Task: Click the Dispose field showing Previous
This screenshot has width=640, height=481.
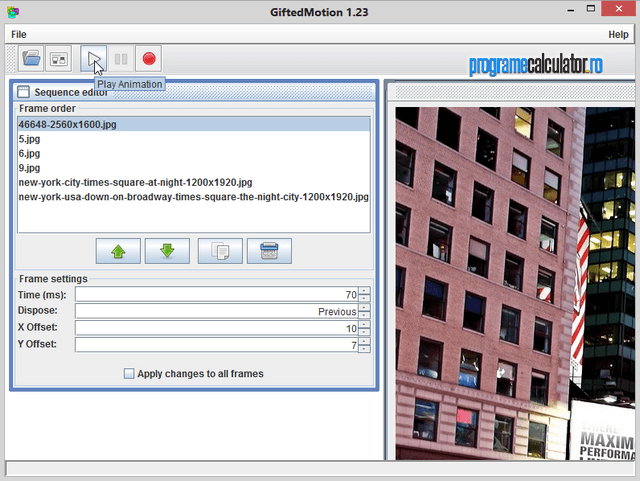Action: (217, 311)
